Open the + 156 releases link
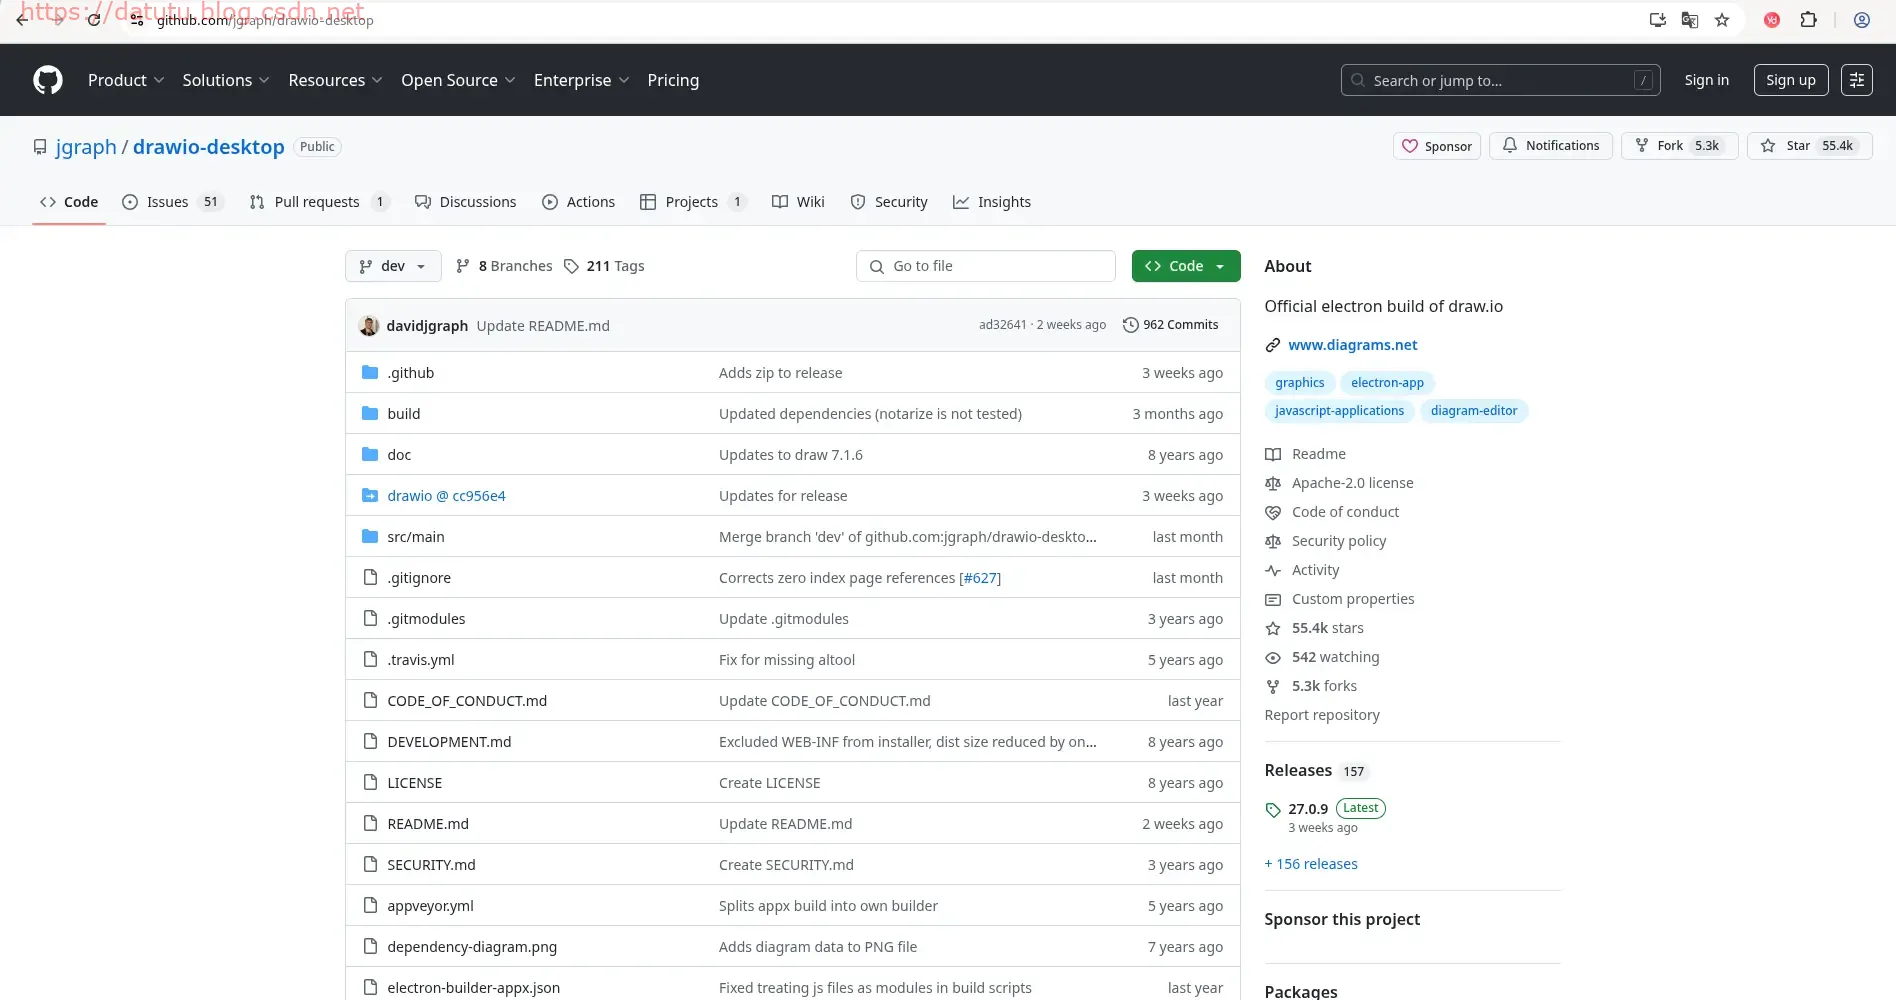1896x1000 pixels. point(1311,864)
